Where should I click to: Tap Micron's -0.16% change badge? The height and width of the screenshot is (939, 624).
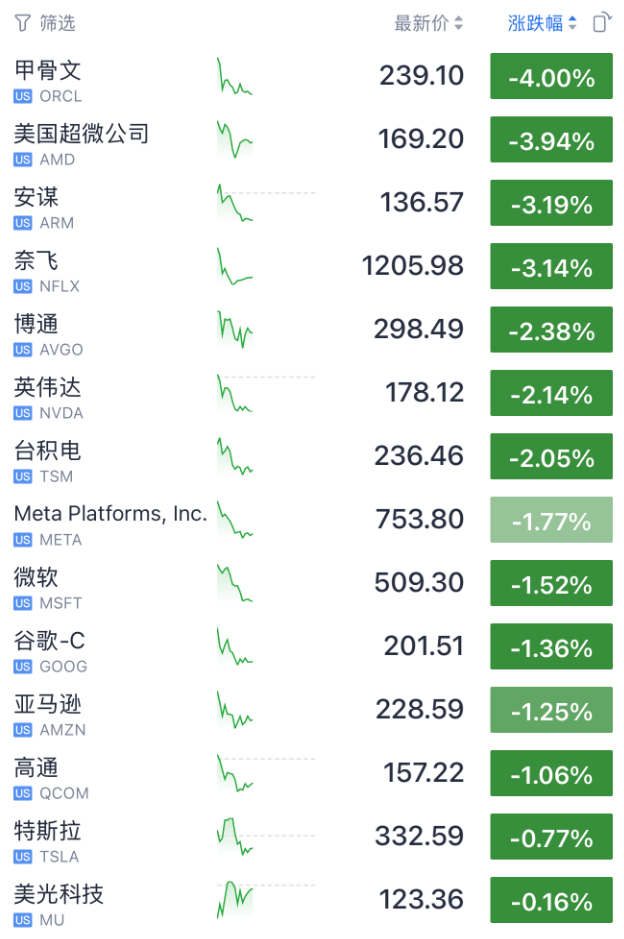coord(551,900)
